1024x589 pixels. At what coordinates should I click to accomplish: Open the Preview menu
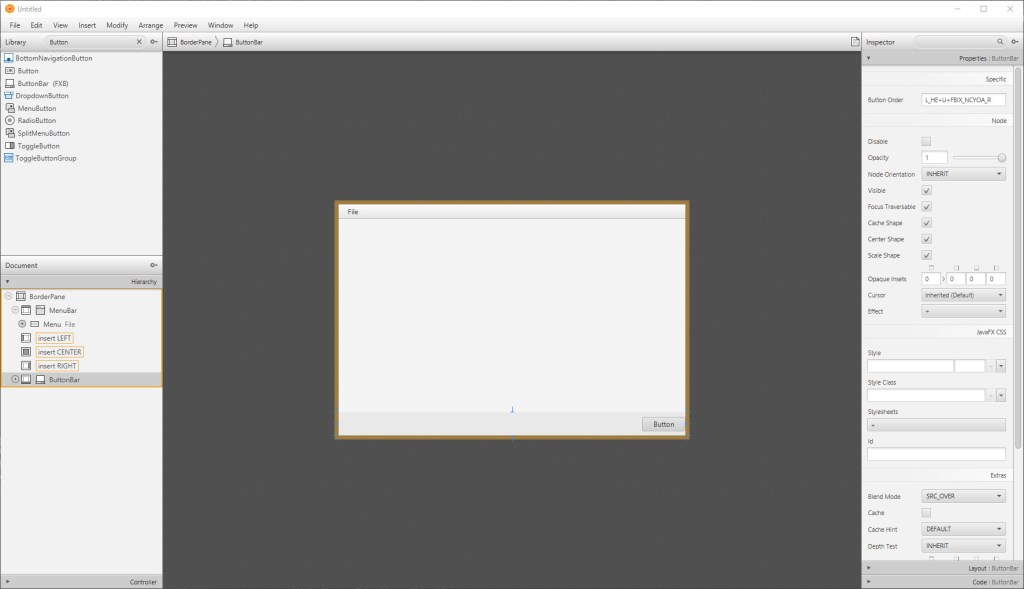(185, 25)
